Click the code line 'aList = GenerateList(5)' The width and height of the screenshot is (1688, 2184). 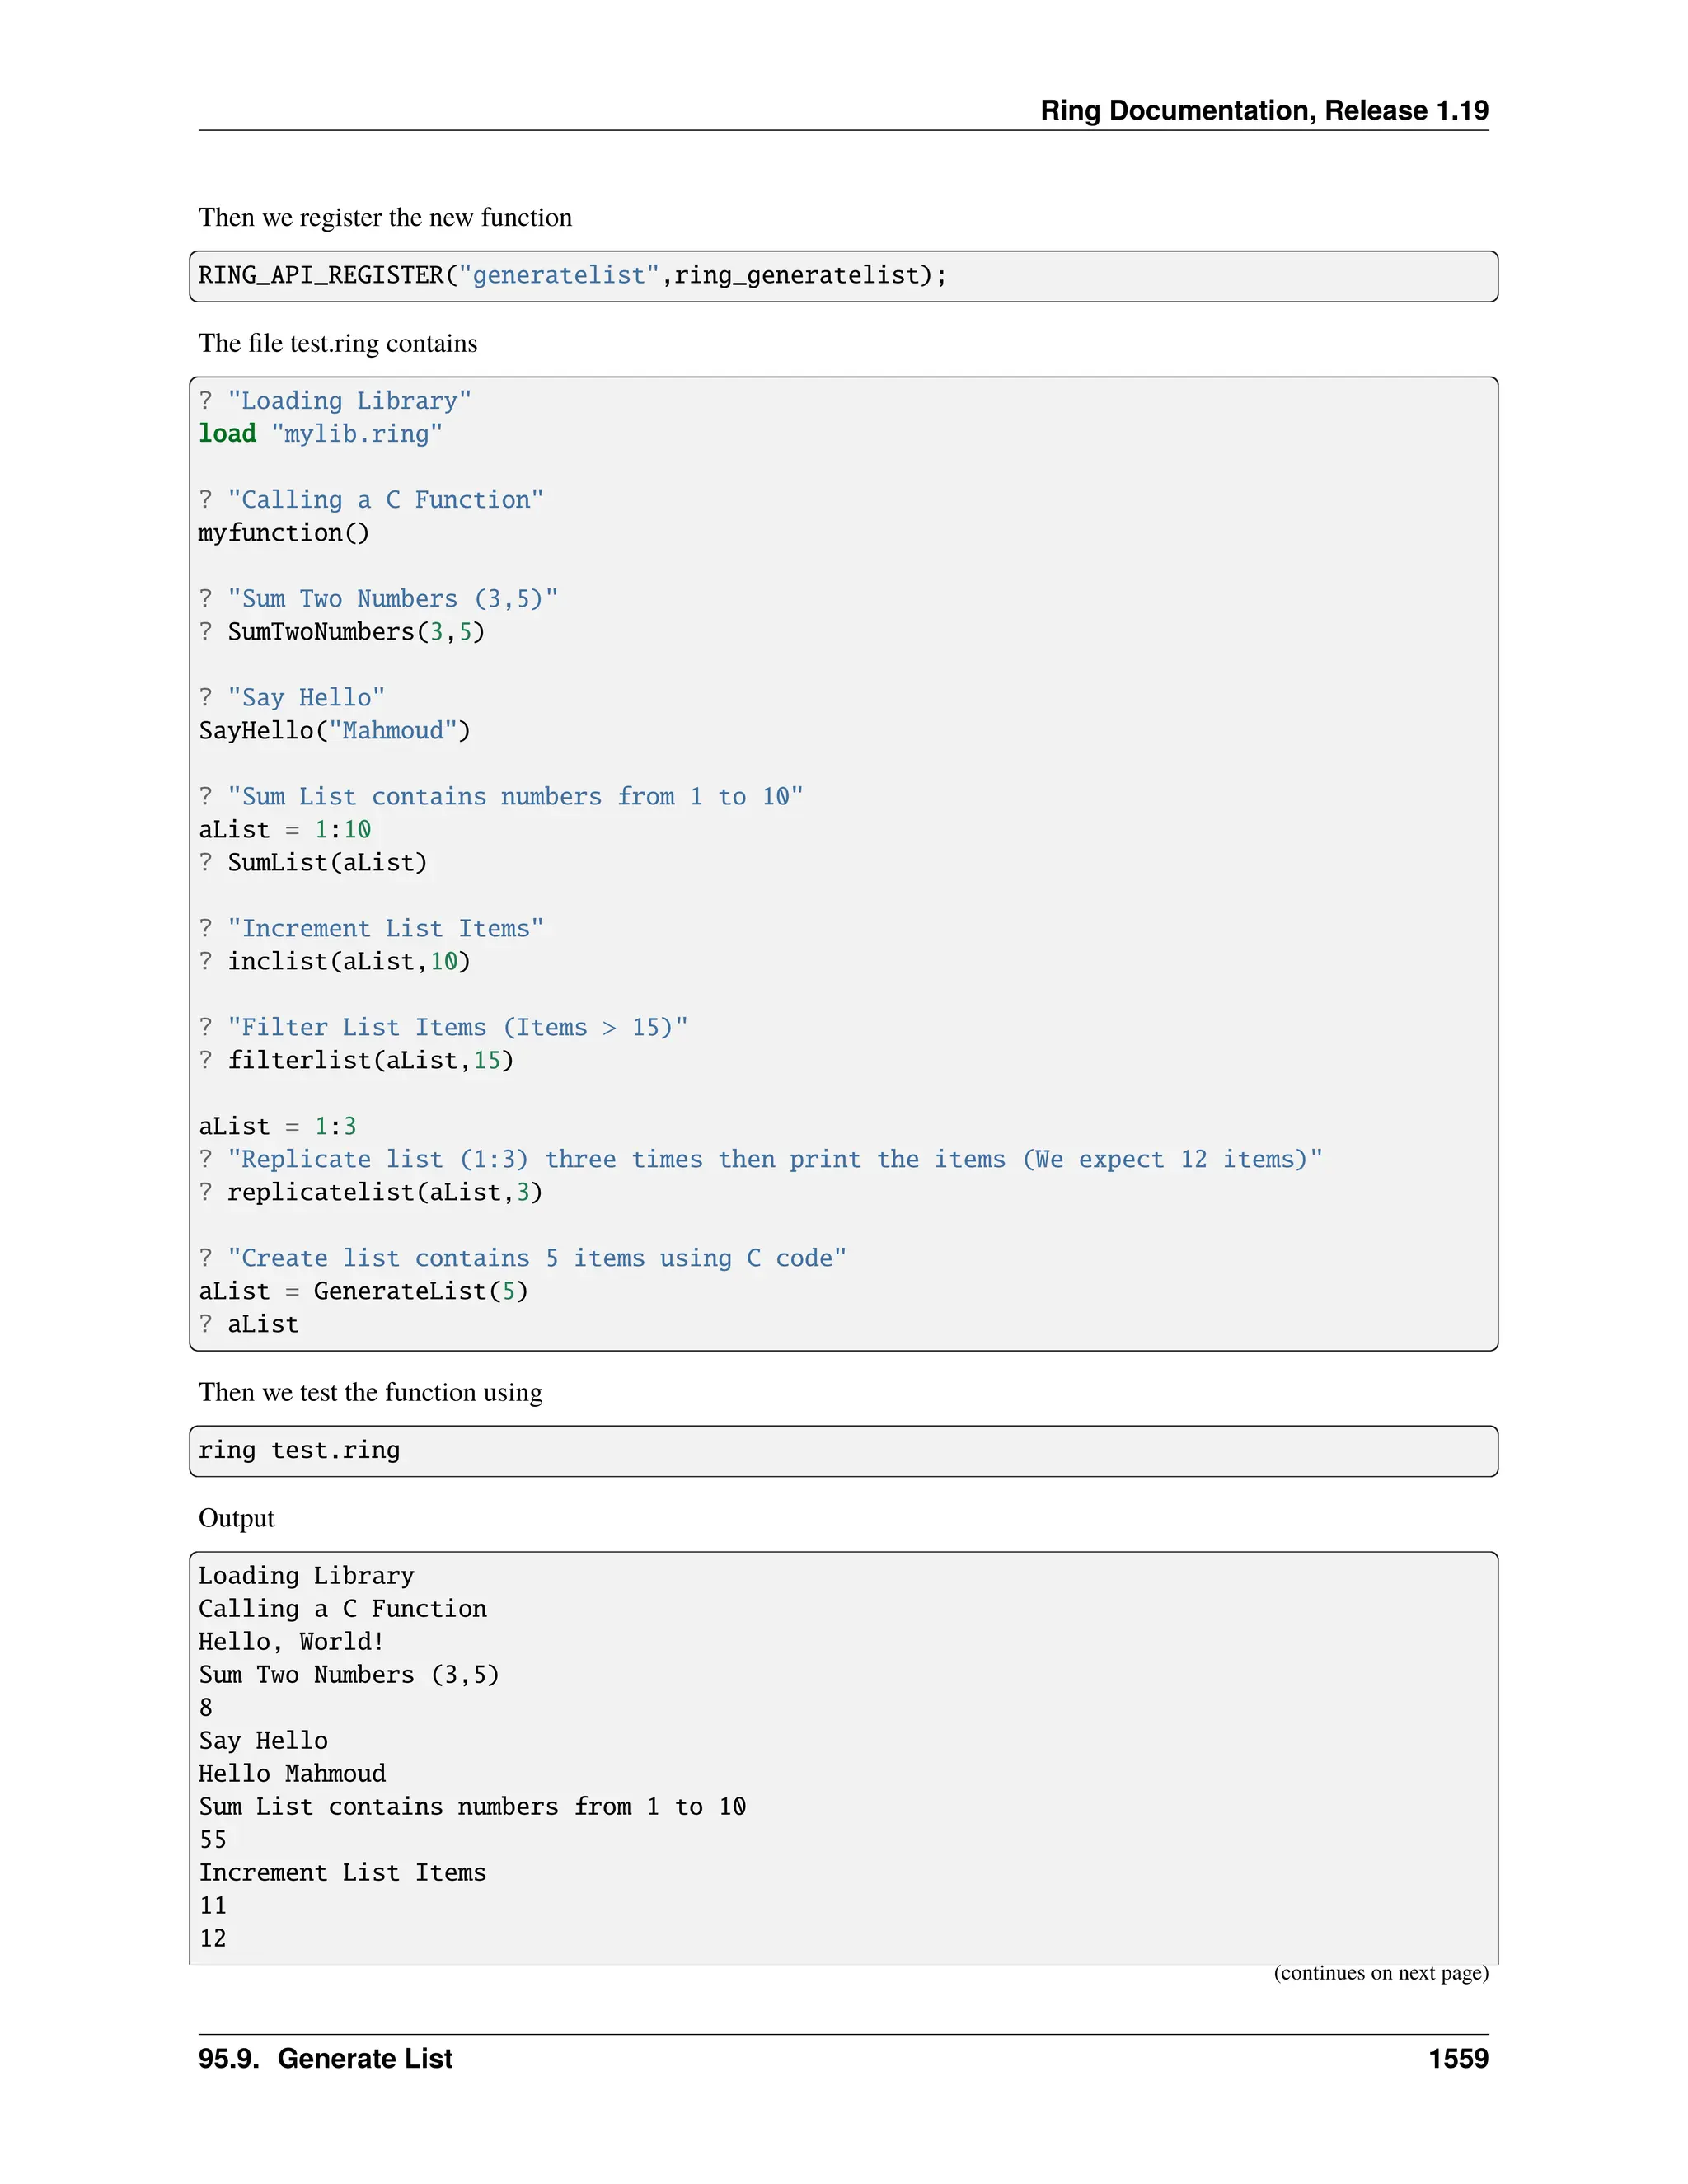pyautogui.click(x=363, y=1292)
